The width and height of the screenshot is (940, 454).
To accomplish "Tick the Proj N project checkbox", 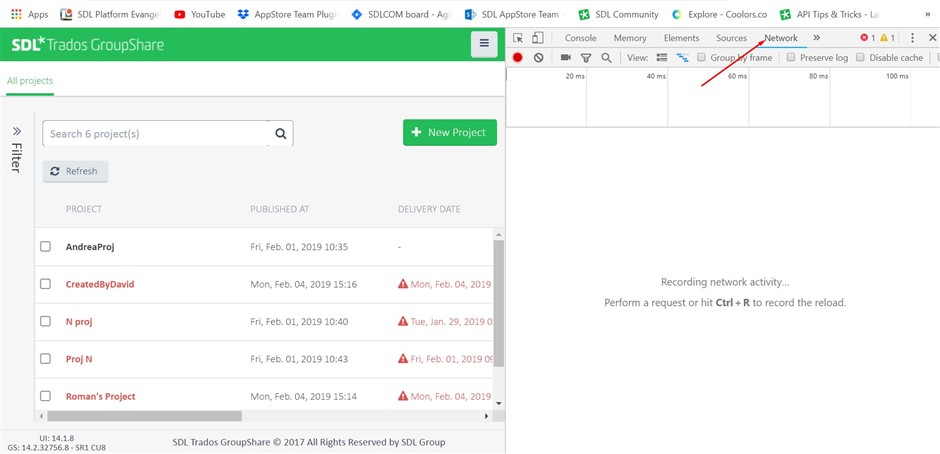I will coord(45,359).
